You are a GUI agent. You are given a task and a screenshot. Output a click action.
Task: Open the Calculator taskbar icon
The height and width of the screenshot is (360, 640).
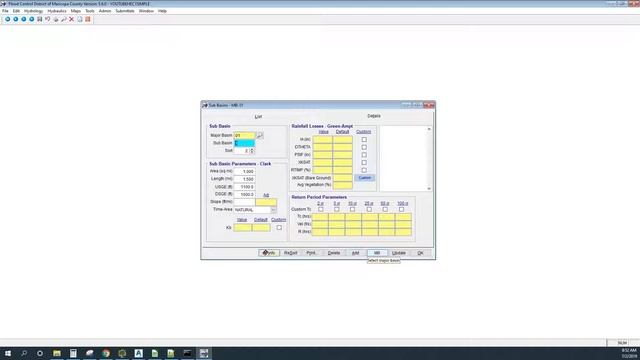click(x=73, y=353)
